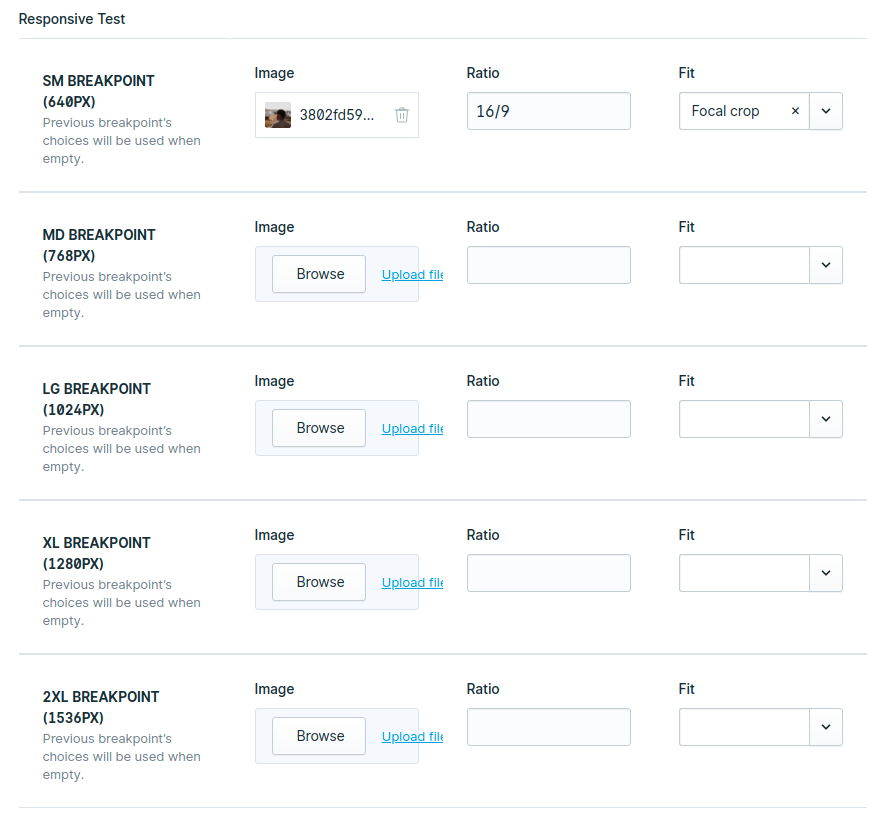Open the SM breakpoint Fit dropdown chevron

[826, 111]
